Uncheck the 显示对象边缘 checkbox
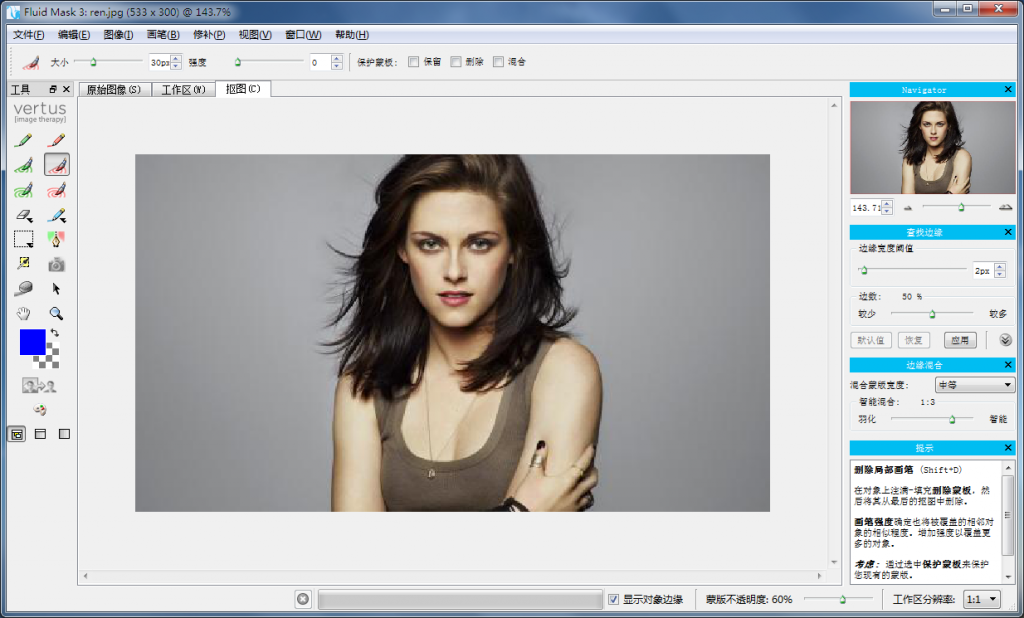Screen dimensions: 1024x618 614,599
